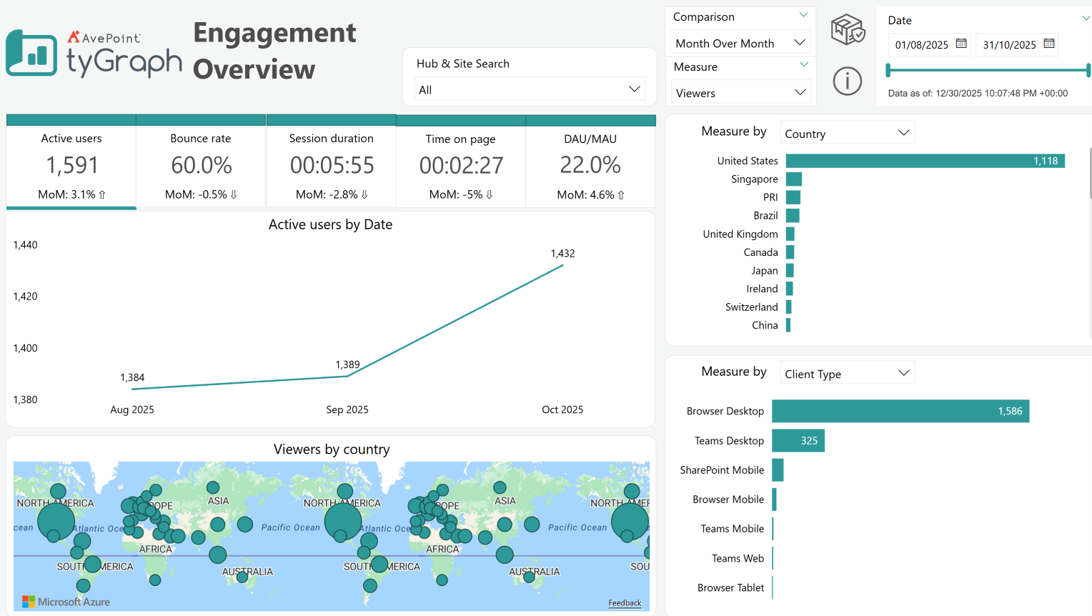Click the Country panel vertical scrollbar
The image size is (1092, 616).
1089,173
